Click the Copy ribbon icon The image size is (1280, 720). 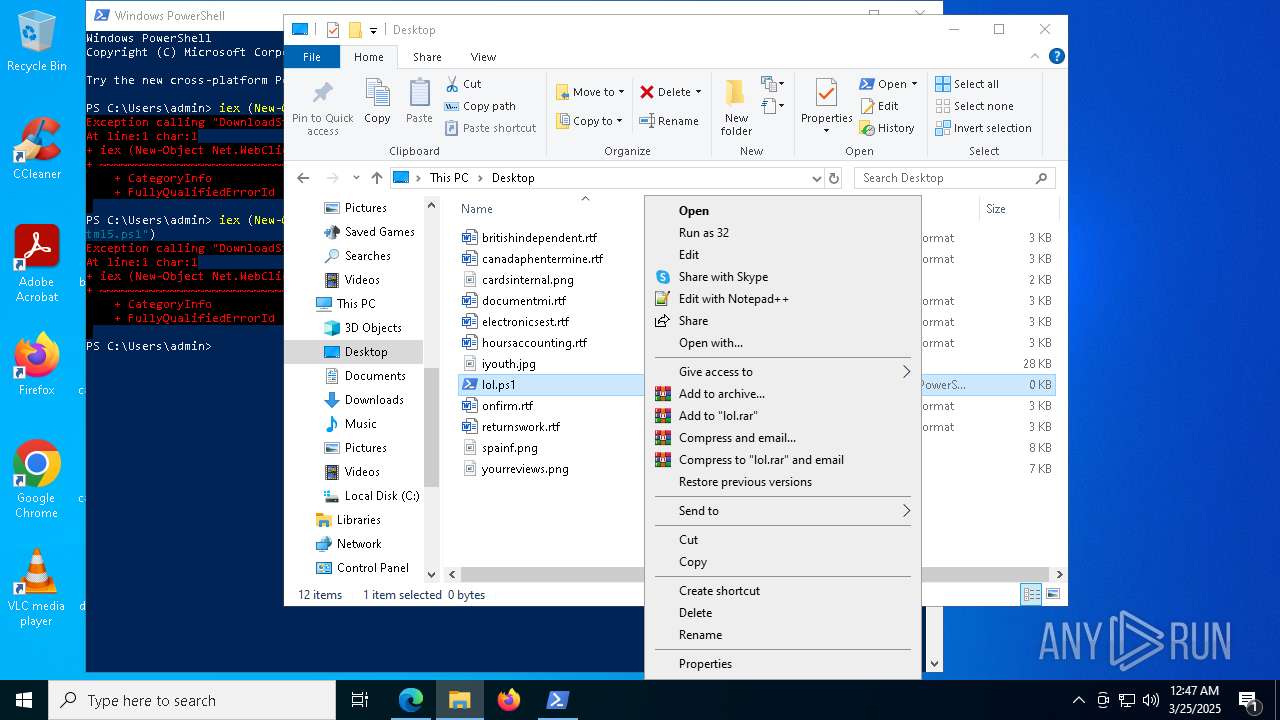tap(377, 102)
